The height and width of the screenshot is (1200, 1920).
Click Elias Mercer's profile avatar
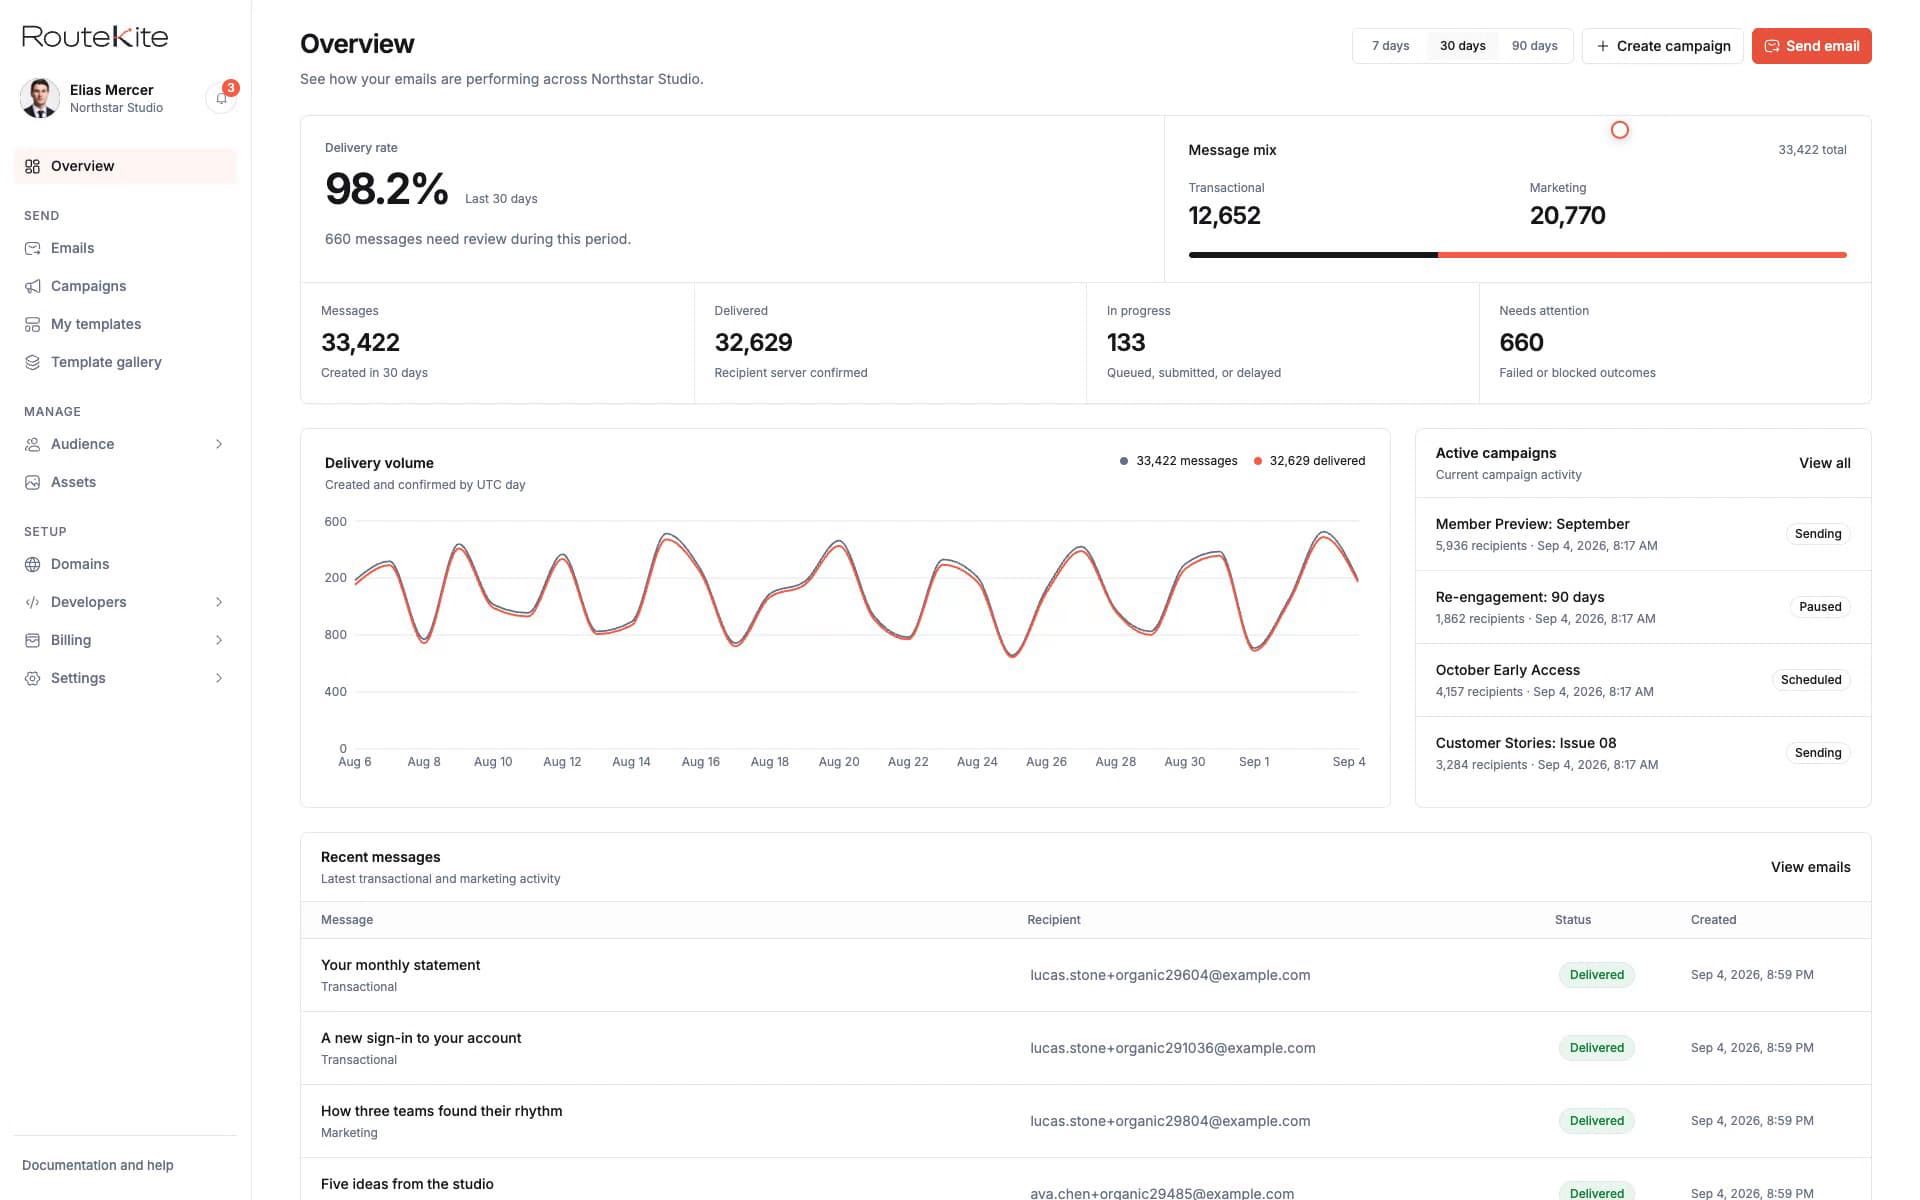(40, 98)
